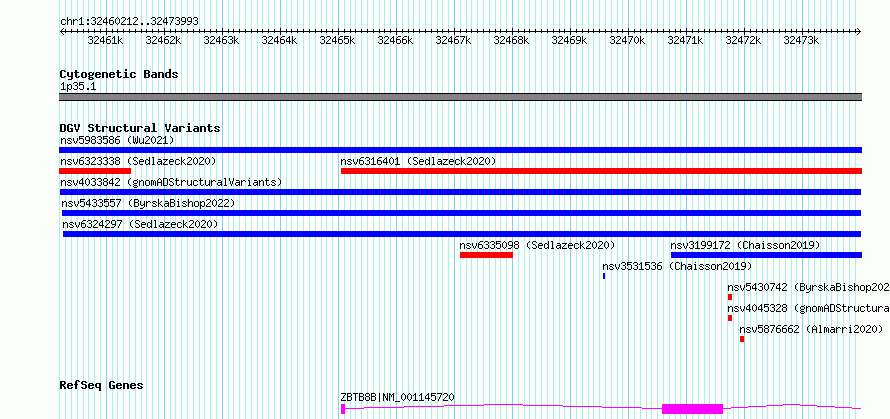Click the 32467k ruler tick label
The image size is (890, 419).
453,40
